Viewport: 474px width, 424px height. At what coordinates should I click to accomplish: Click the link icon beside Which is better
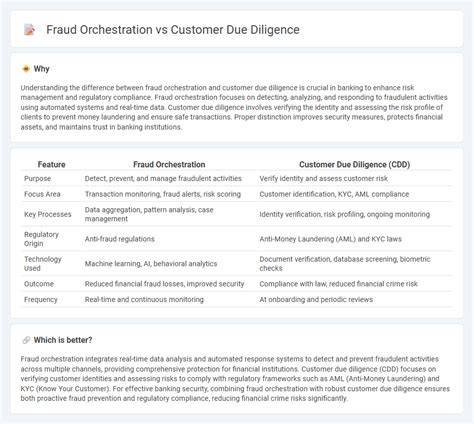pos(26,340)
